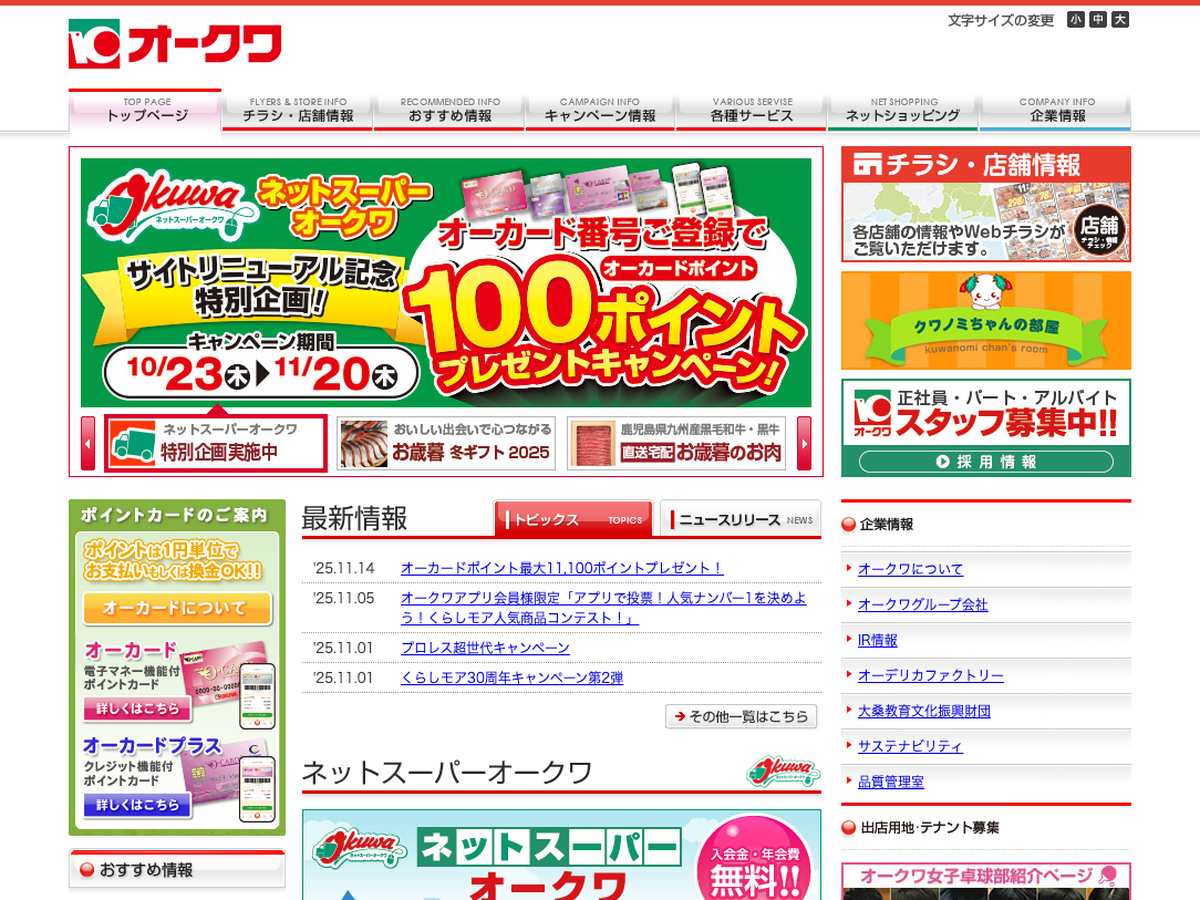
Task: Open the プロレス超世代キャンペーン news link
Action: 485,648
